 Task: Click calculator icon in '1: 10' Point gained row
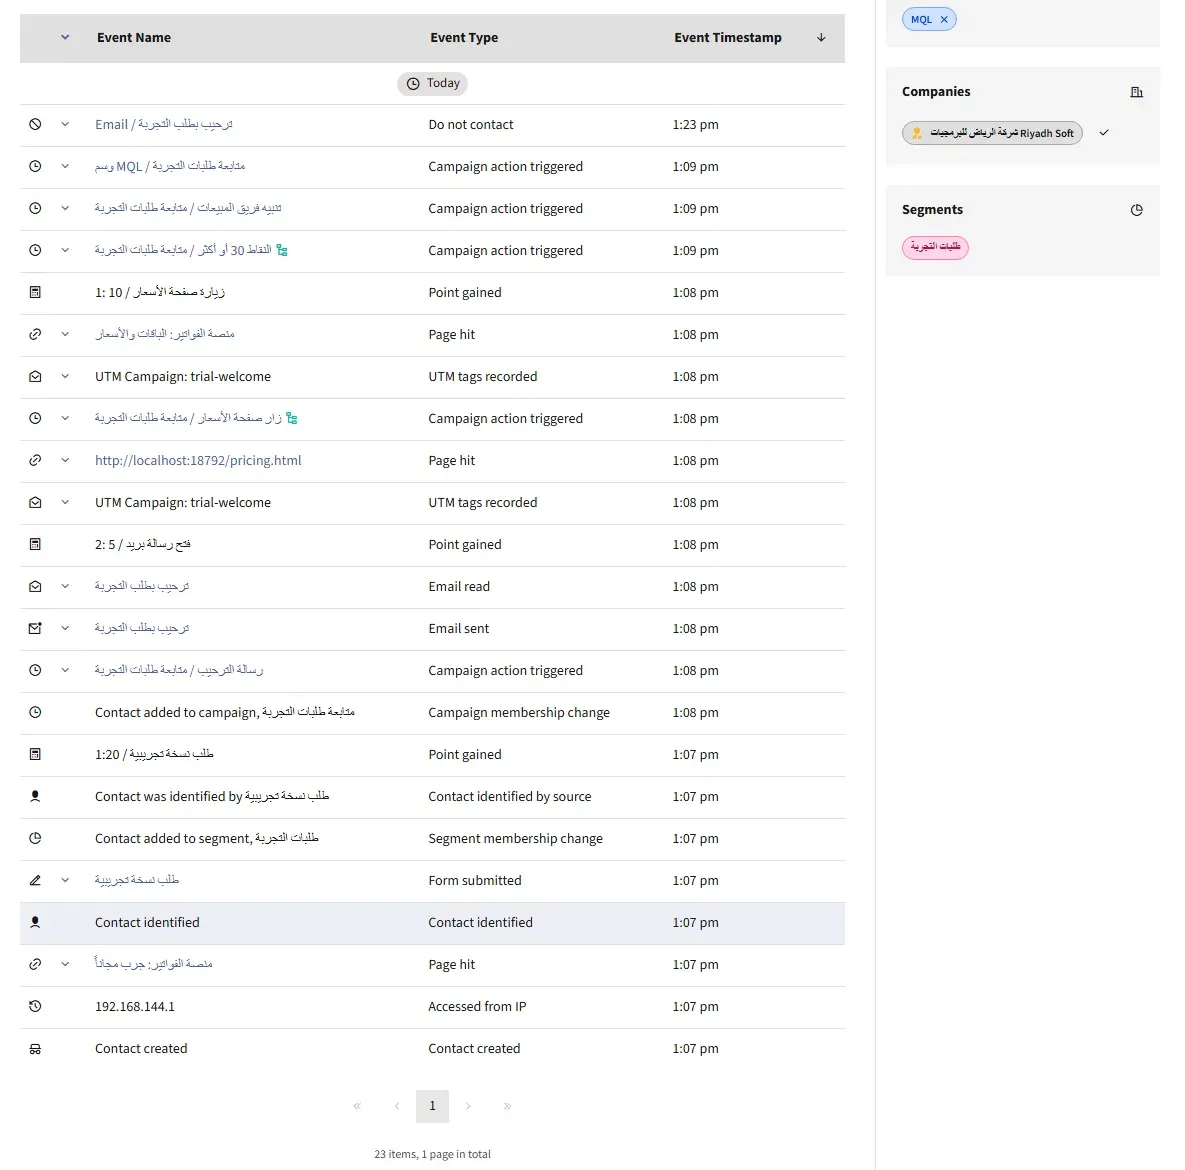35,292
